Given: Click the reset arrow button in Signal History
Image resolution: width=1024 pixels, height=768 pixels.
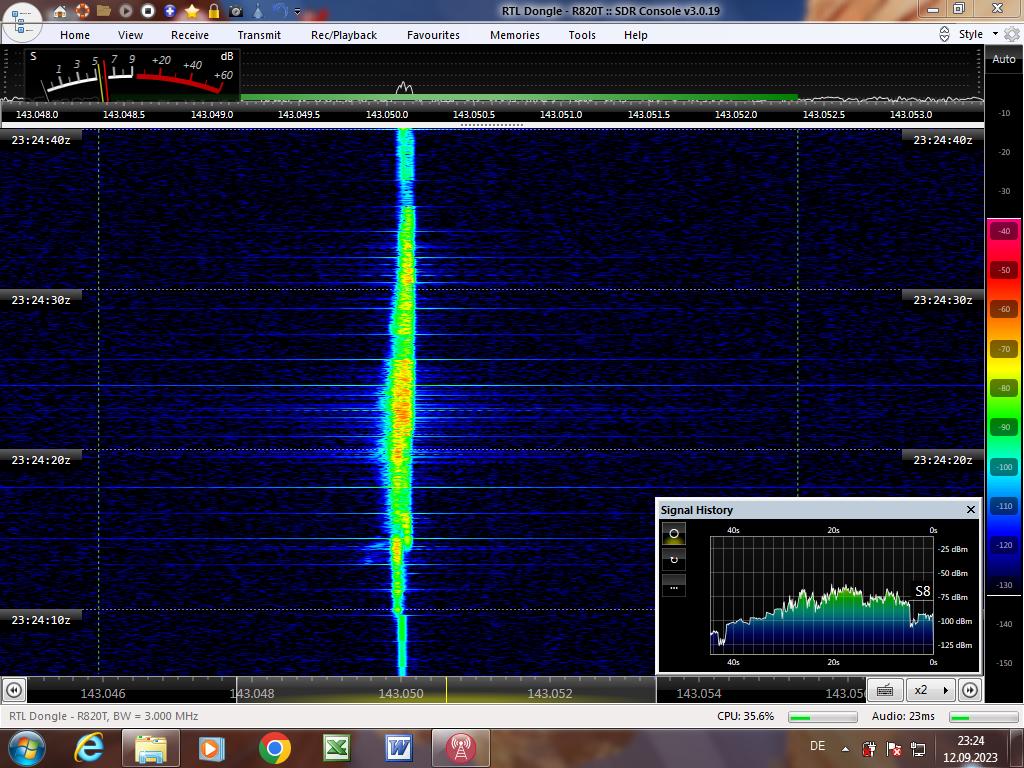Looking at the screenshot, I should (x=674, y=560).
